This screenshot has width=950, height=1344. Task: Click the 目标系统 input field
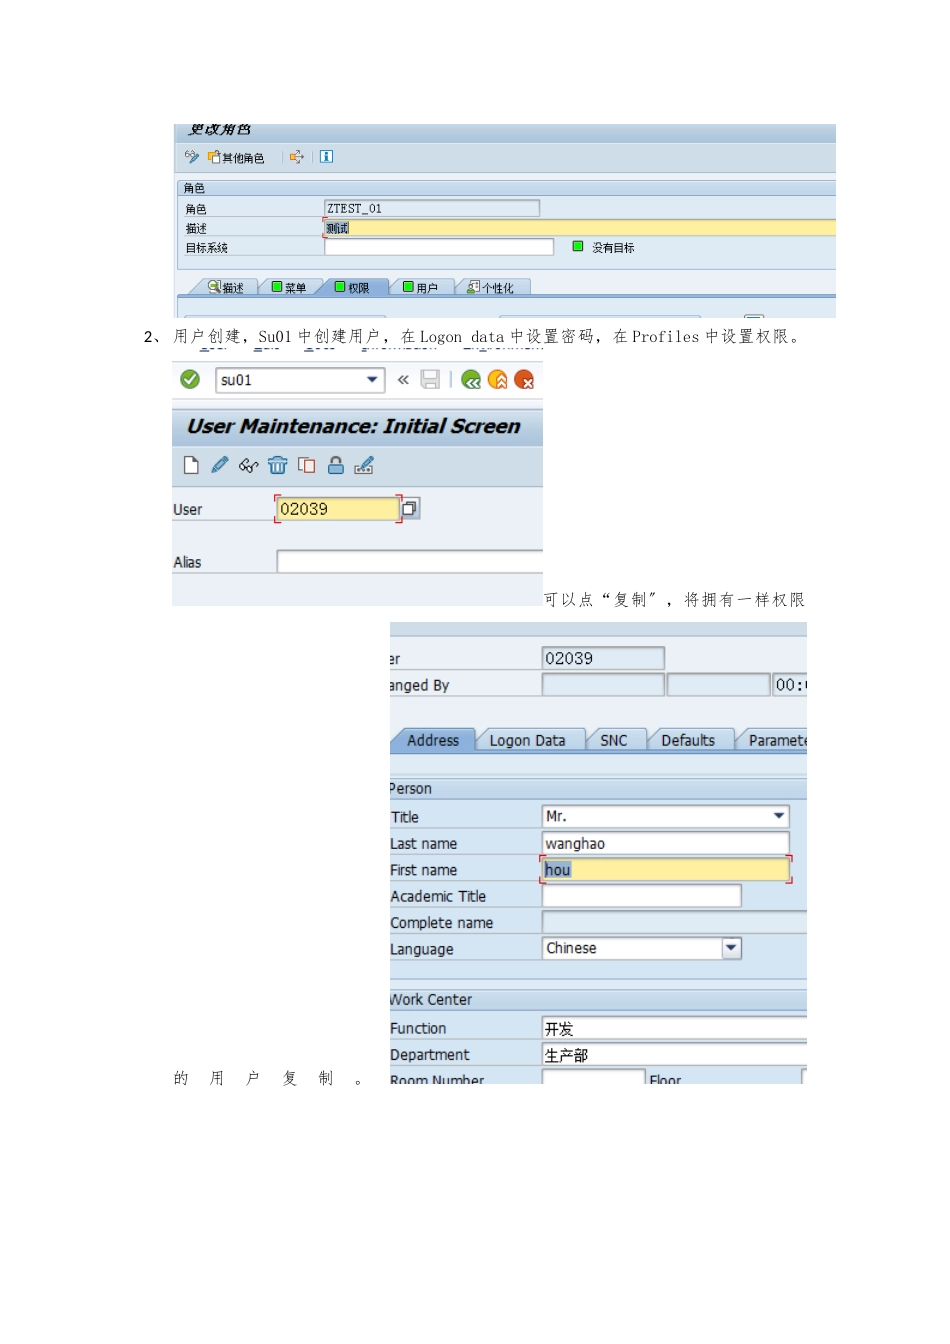(x=439, y=247)
